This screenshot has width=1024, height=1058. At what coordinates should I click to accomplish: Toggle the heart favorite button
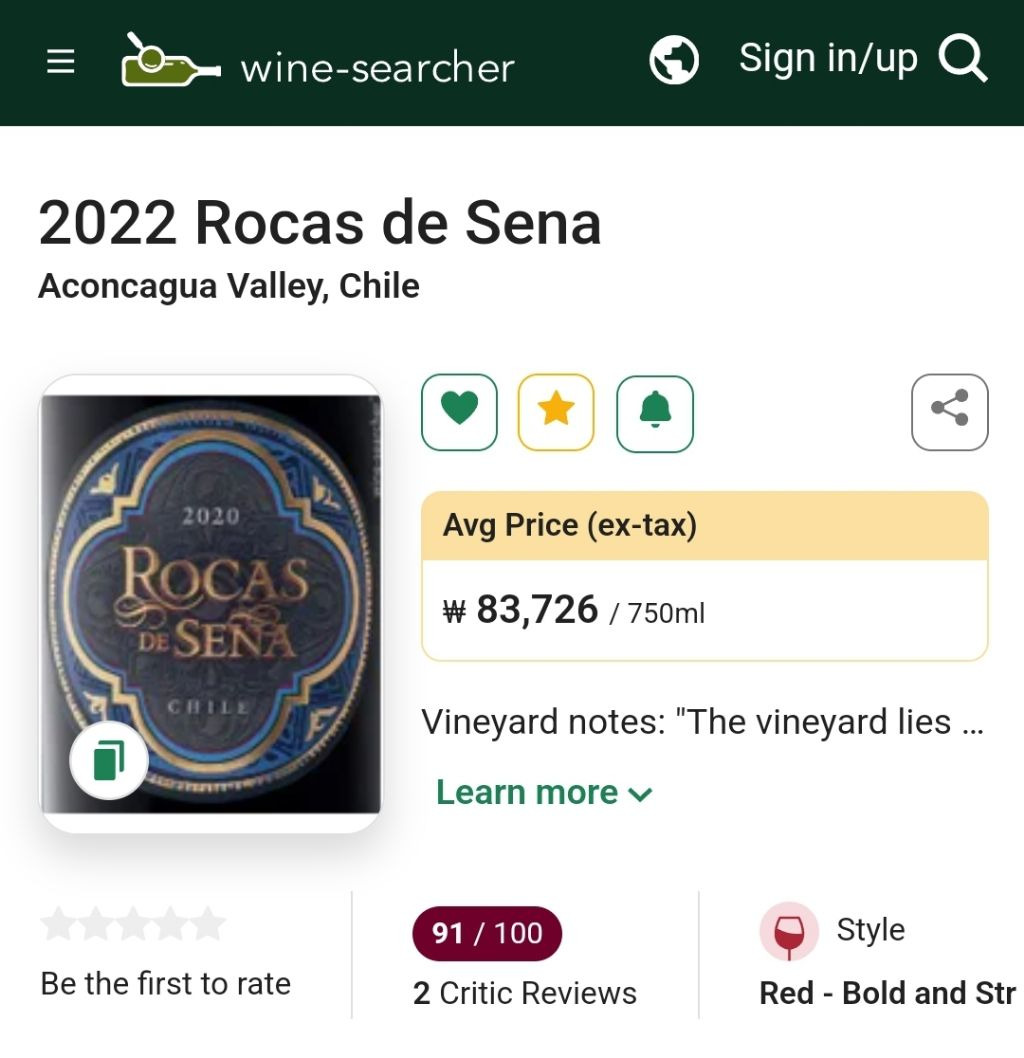tap(459, 412)
